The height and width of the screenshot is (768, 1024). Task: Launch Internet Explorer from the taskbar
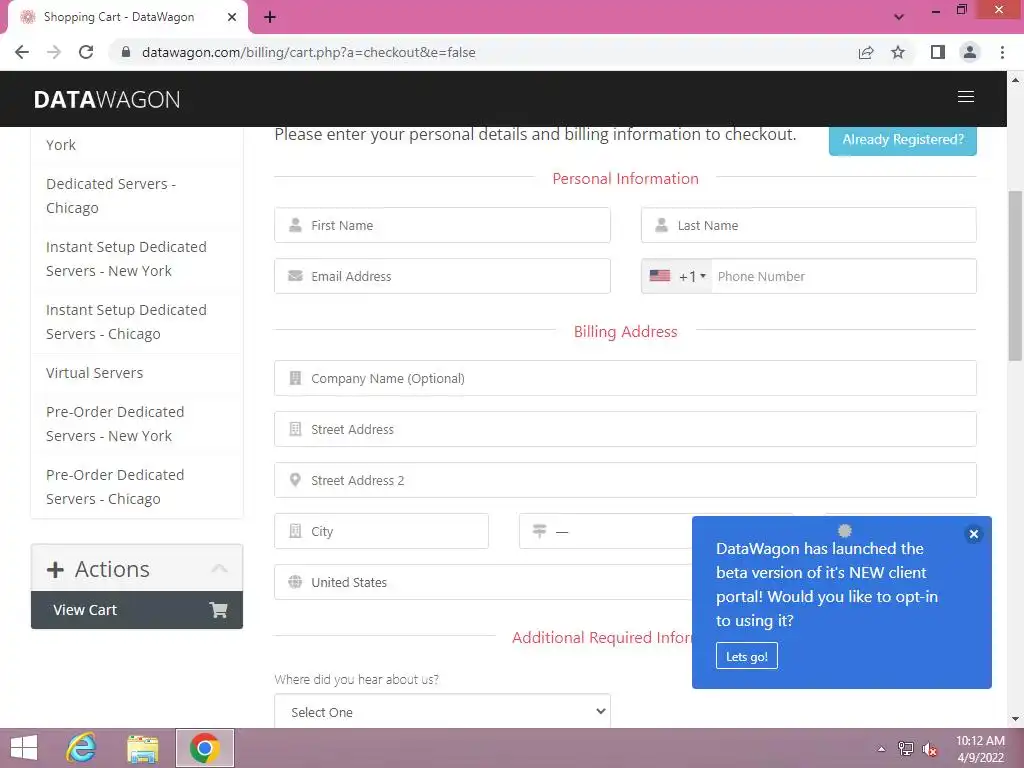(x=81, y=748)
